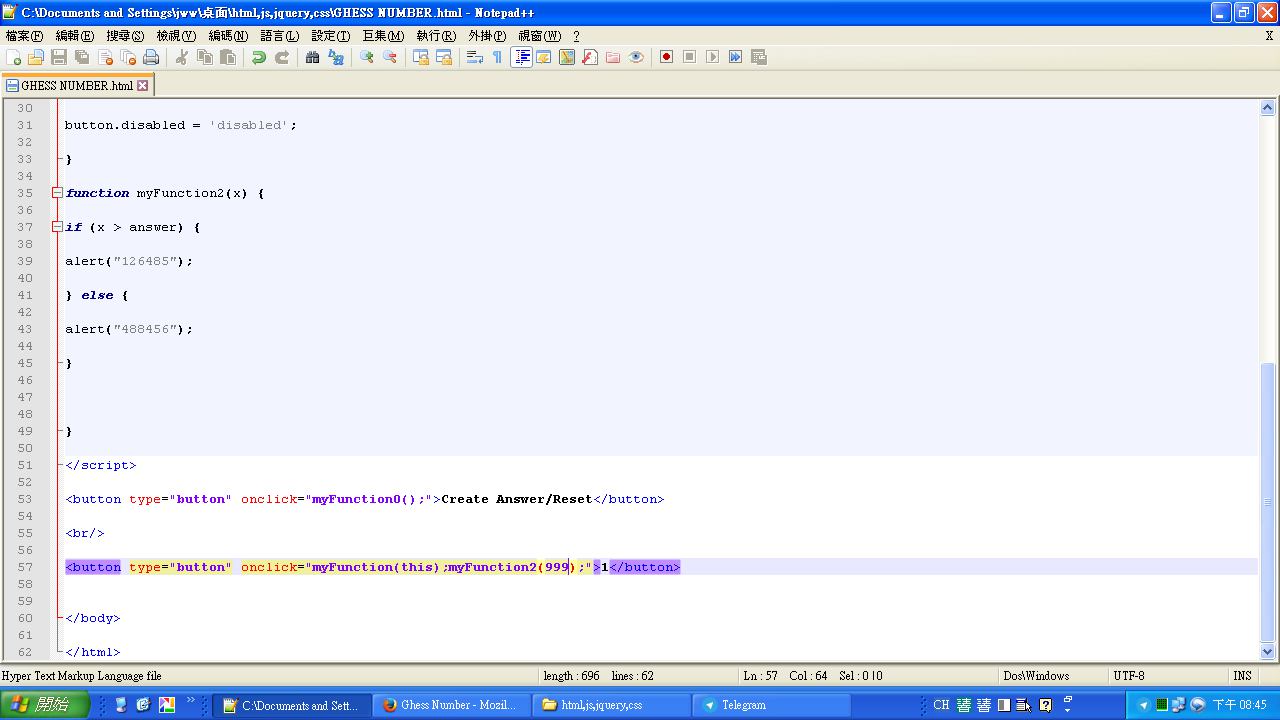
Task: Toggle the Folder as Workspace panel icon
Action: (613, 57)
